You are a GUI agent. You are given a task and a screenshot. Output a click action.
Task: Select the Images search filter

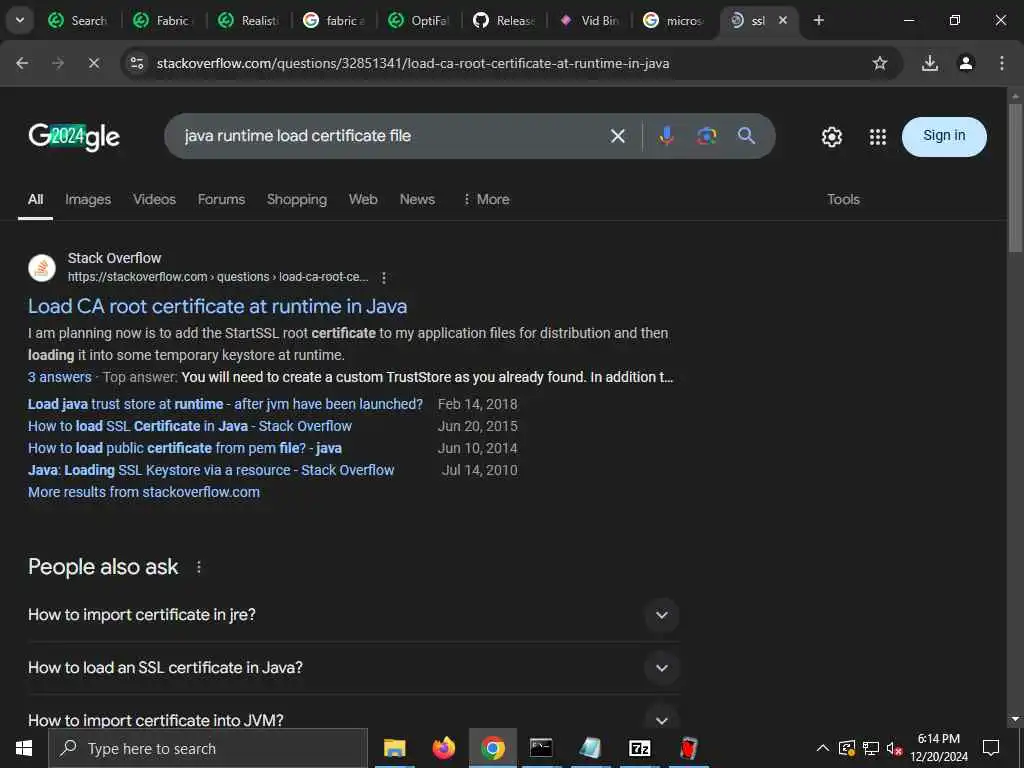[88, 200]
